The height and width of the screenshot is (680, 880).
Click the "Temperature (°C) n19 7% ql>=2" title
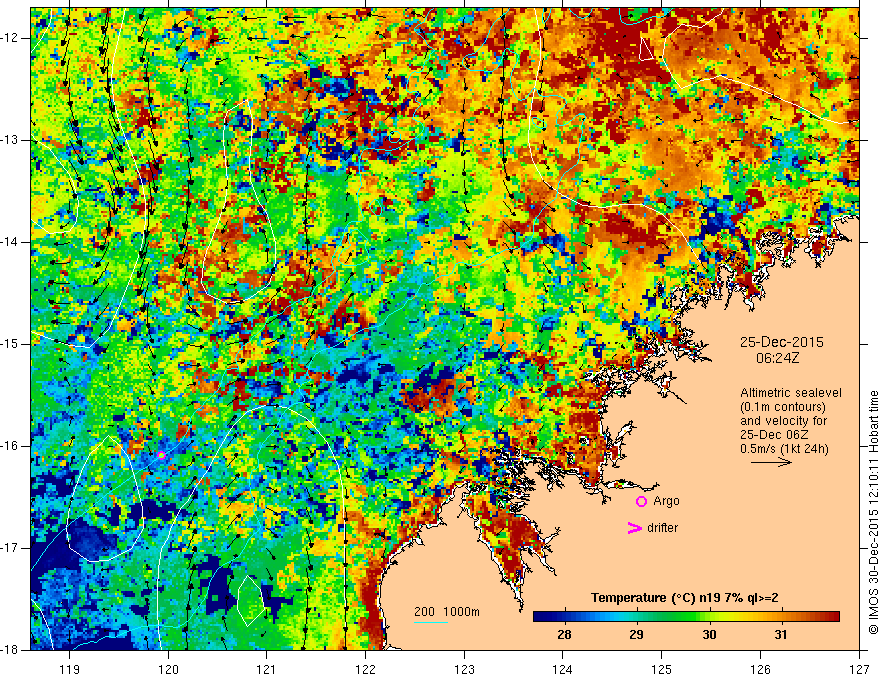[x=684, y=598]
